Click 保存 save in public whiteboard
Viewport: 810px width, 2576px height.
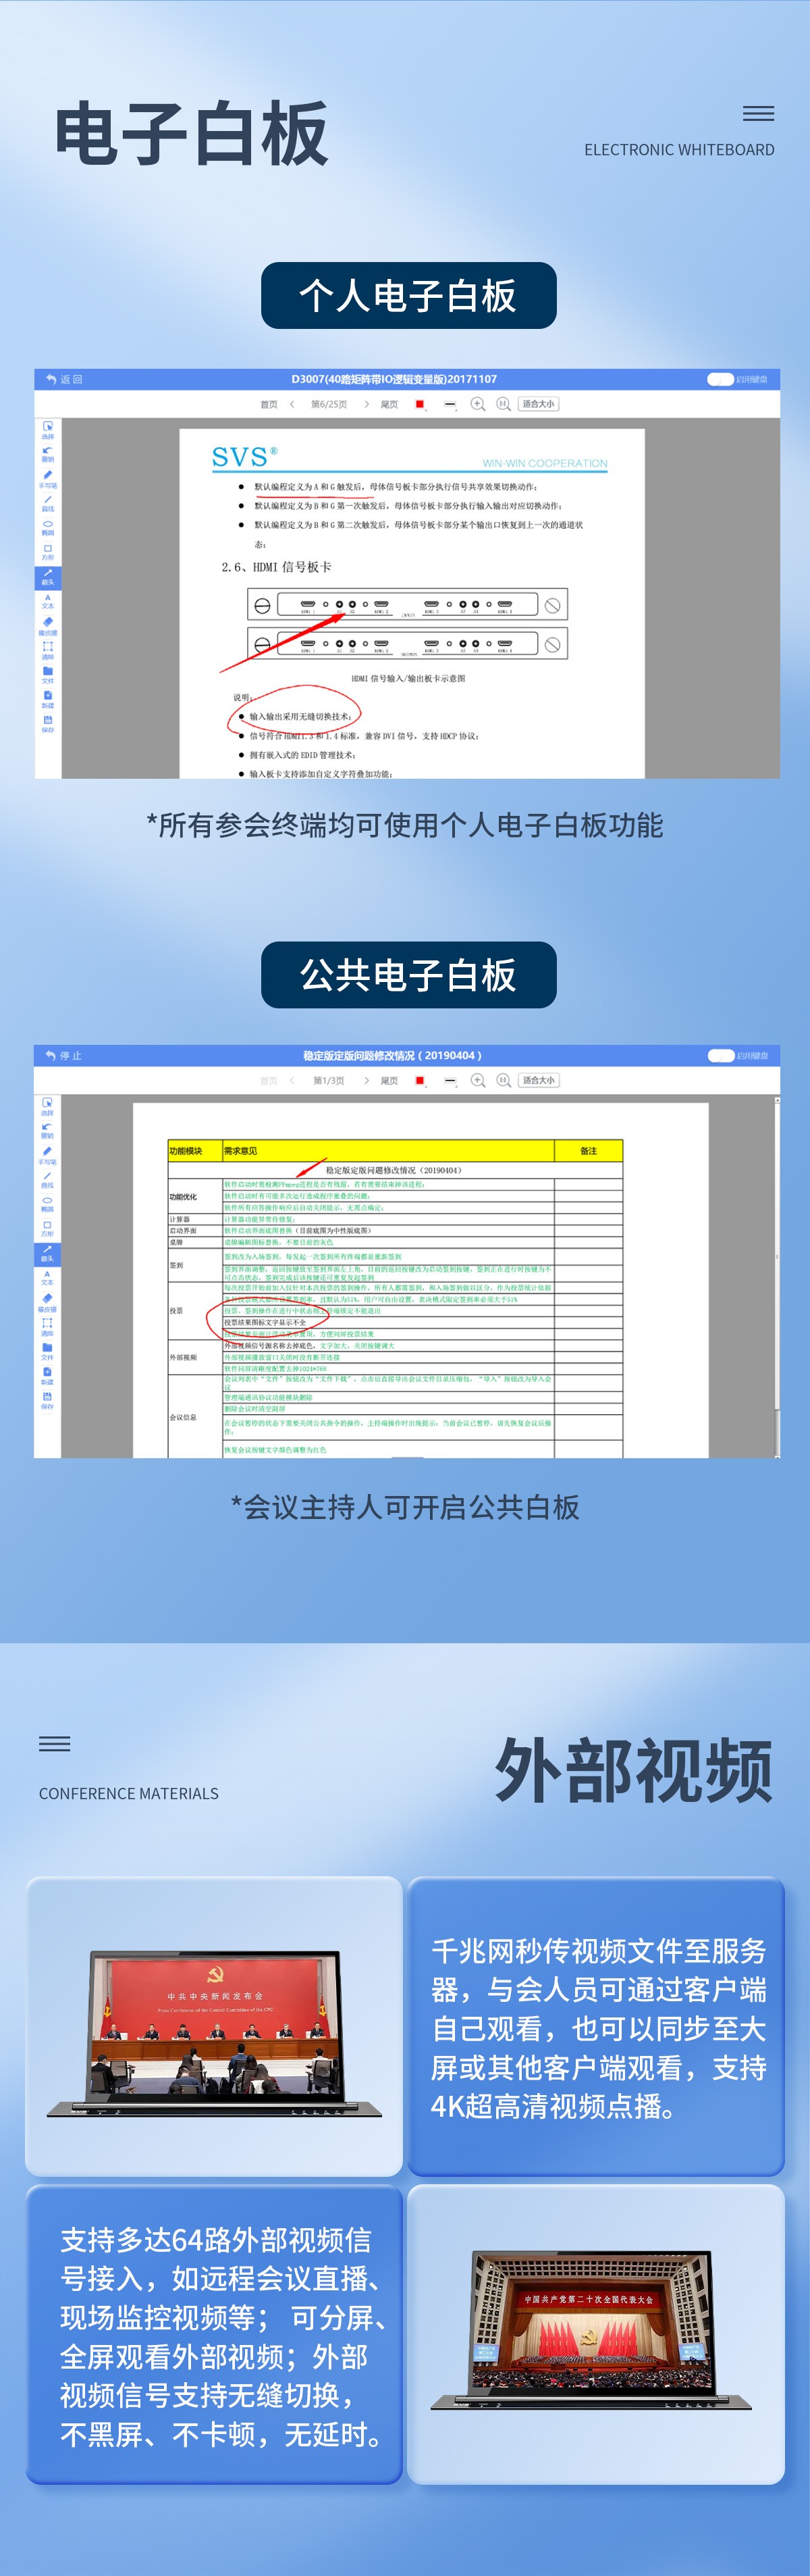tap(47, 1400)
